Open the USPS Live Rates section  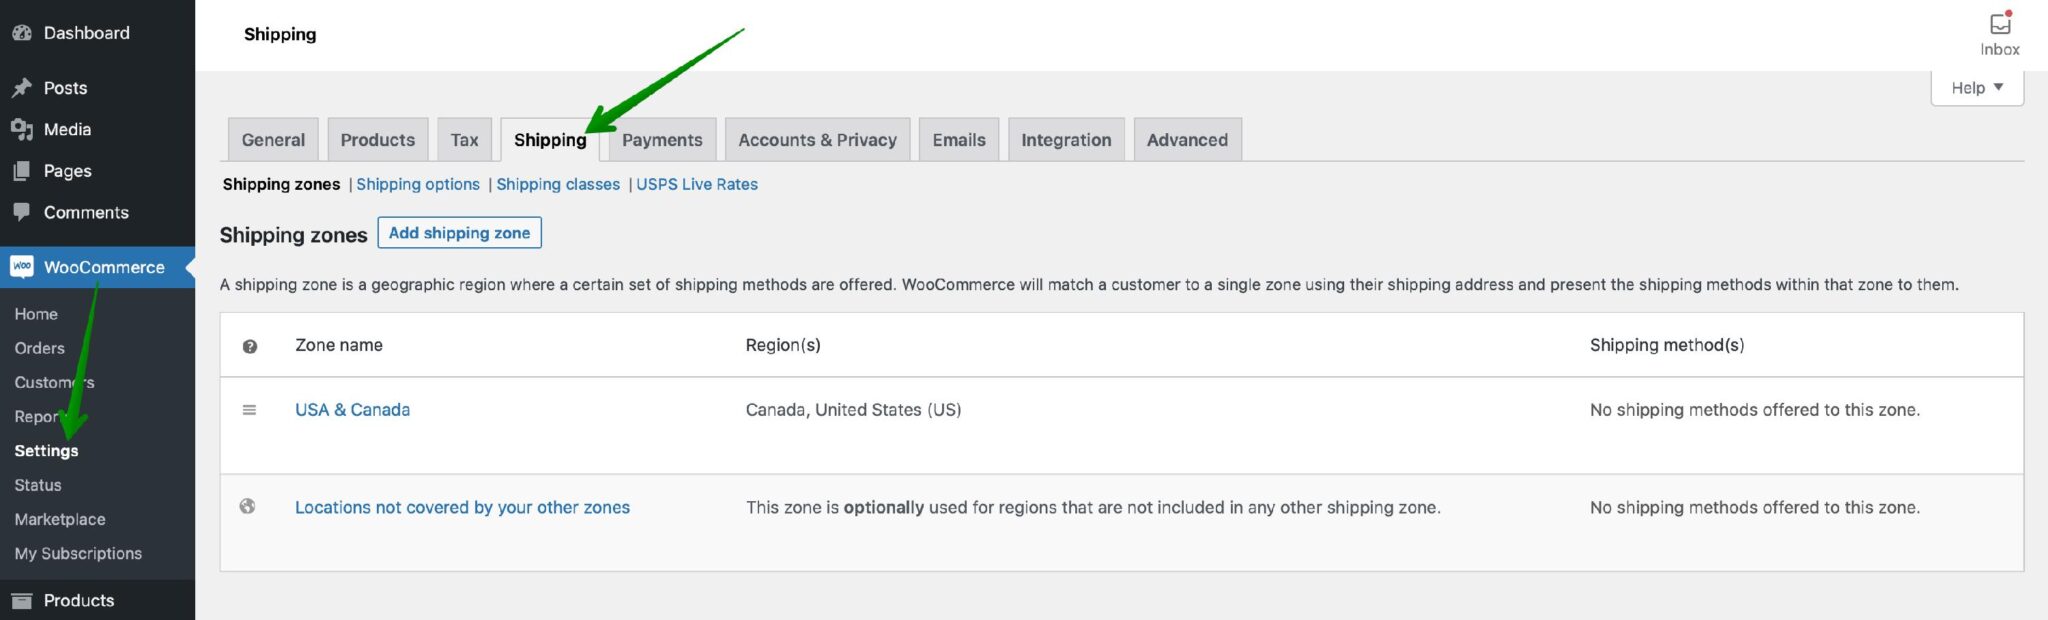pyautogui.click(x=696, y=184)
